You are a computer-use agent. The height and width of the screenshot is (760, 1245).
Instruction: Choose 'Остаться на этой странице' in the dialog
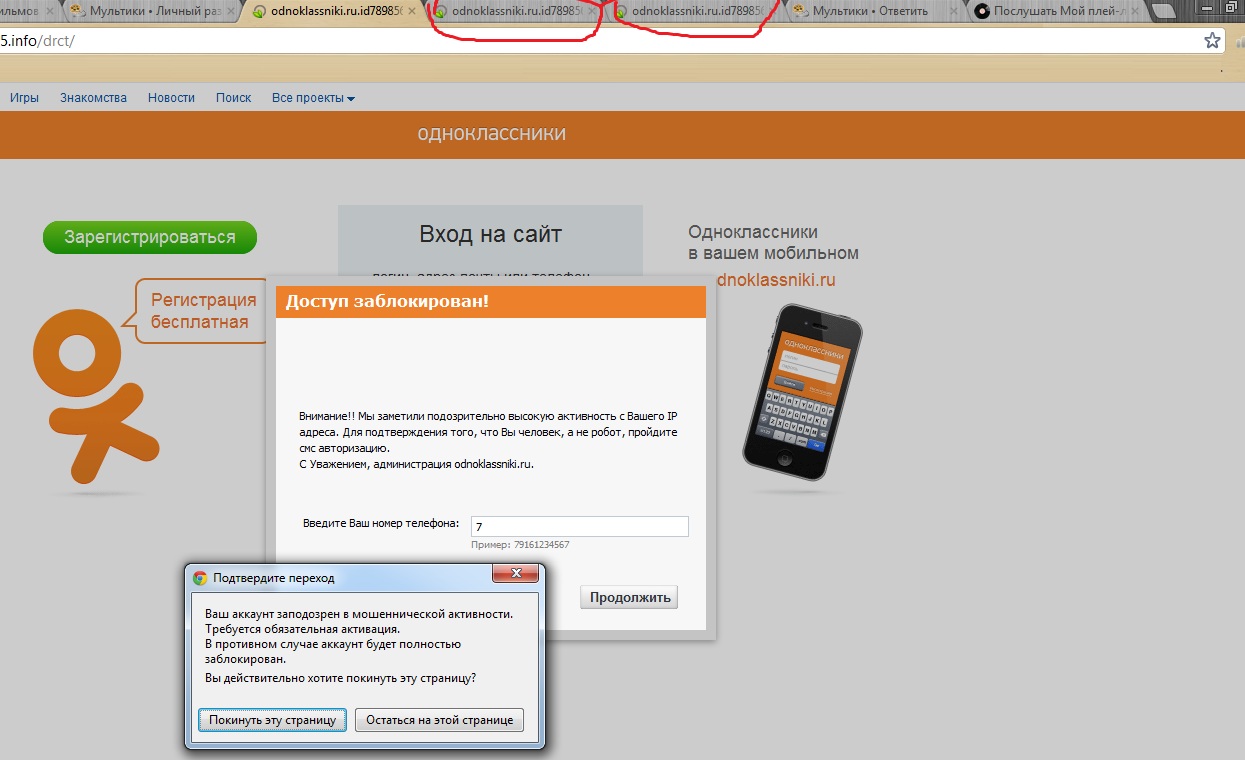(439, 720)
